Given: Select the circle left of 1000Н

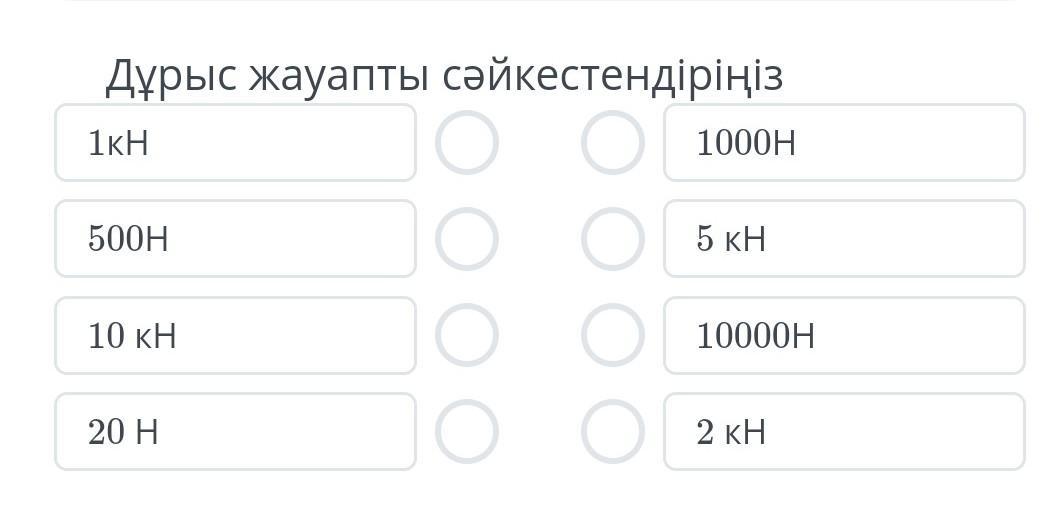Looking at the screenshot, I should click(612, 142).
